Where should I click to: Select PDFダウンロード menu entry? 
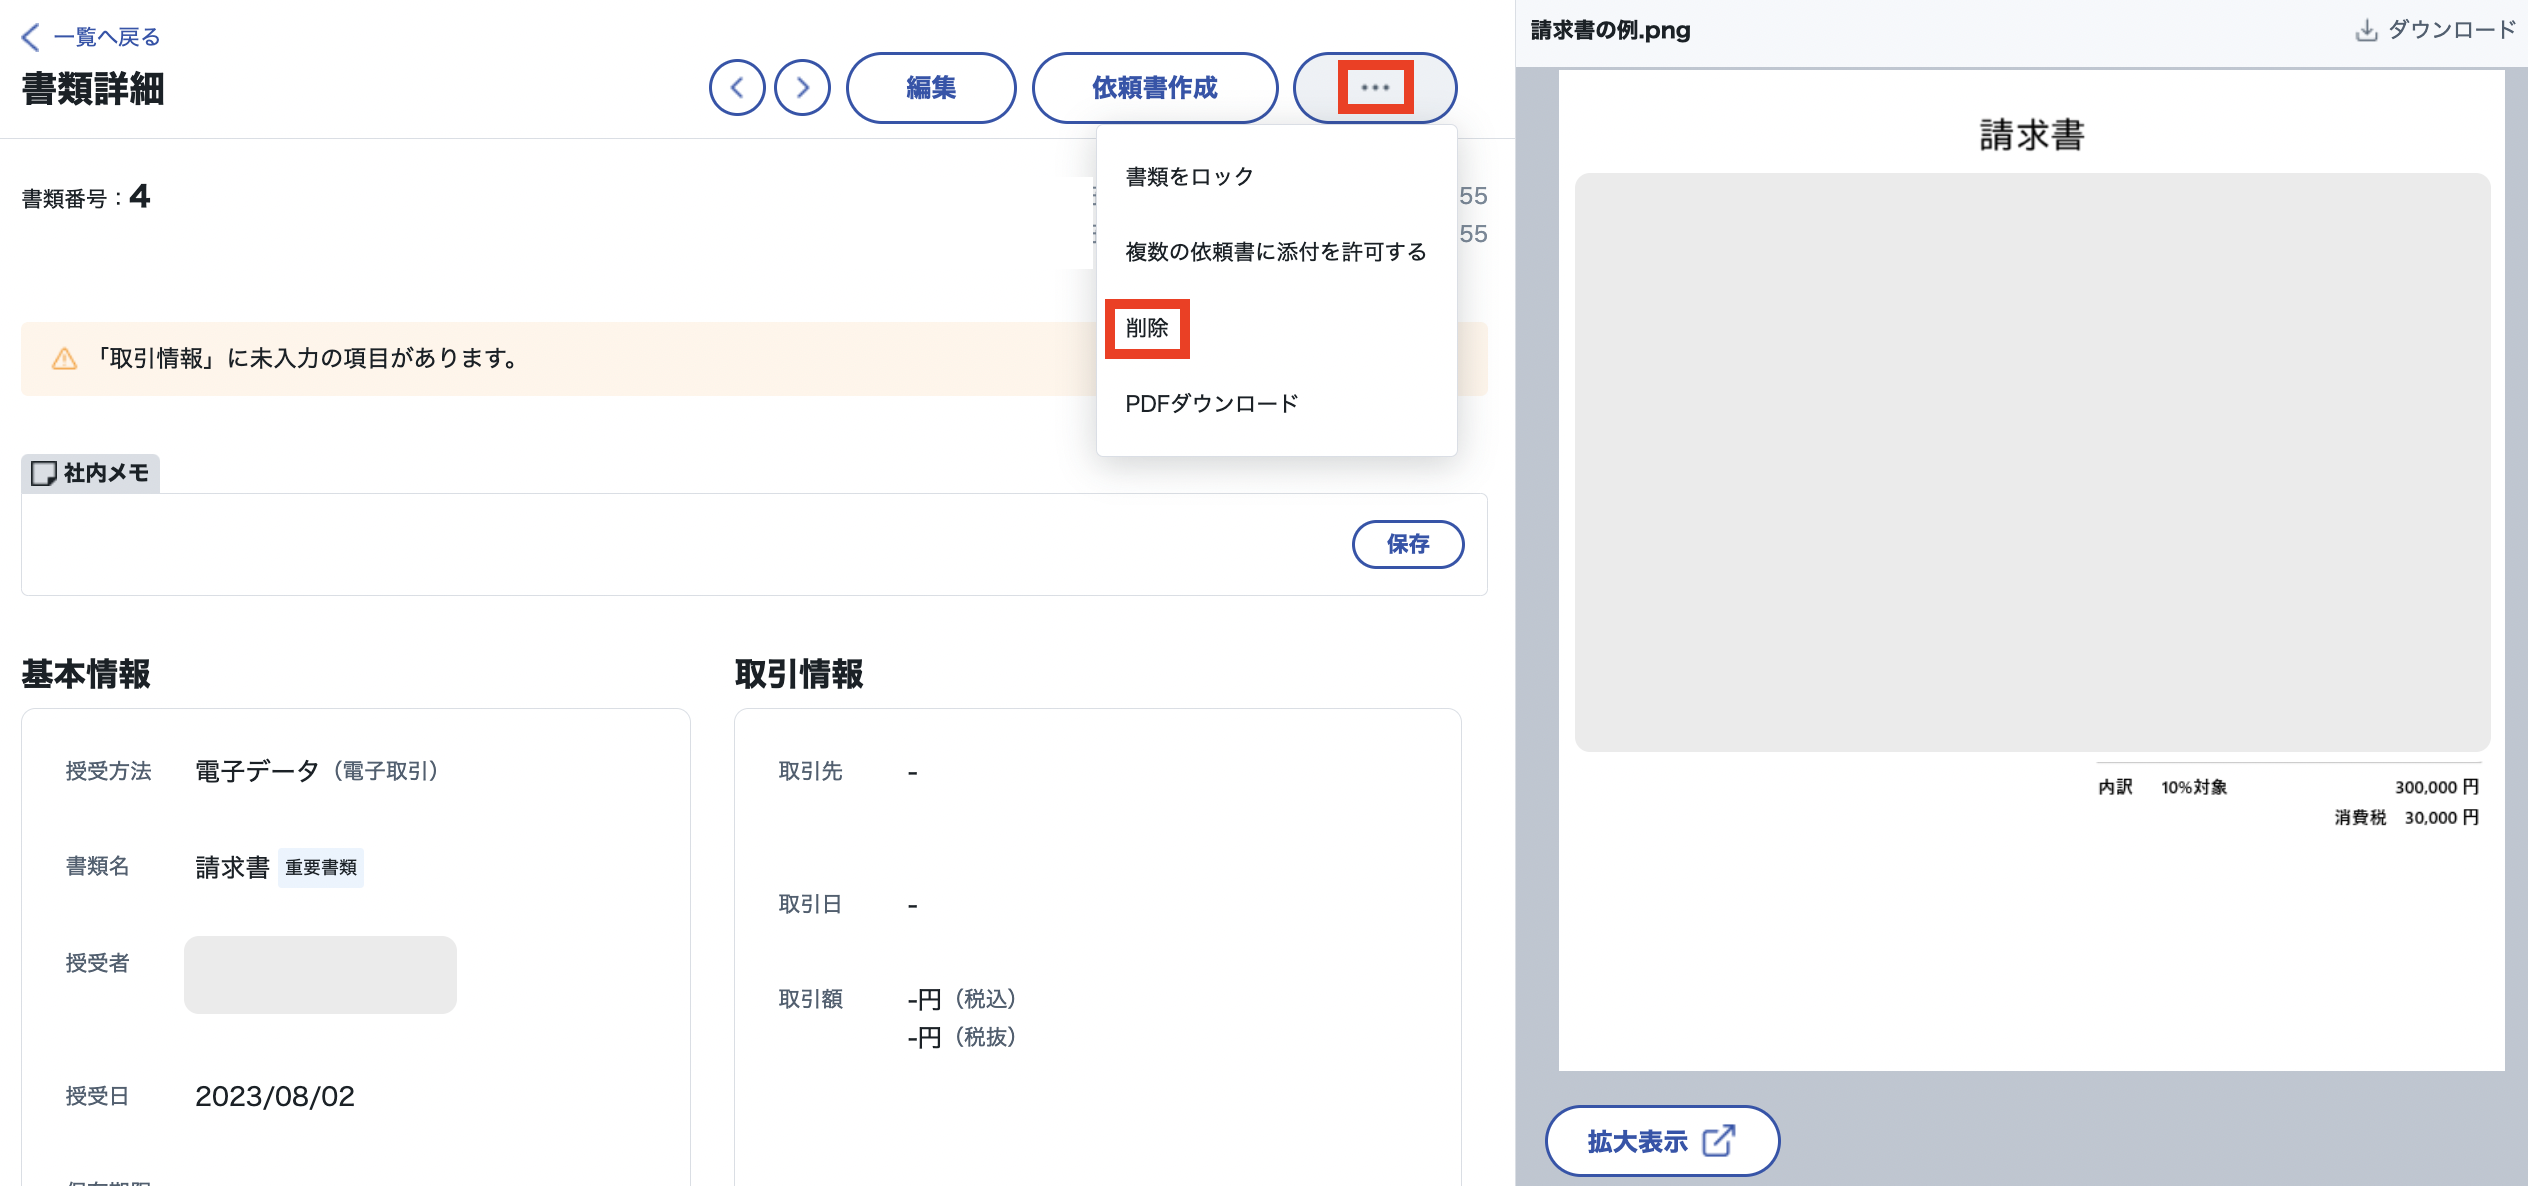click(1212, 404)
